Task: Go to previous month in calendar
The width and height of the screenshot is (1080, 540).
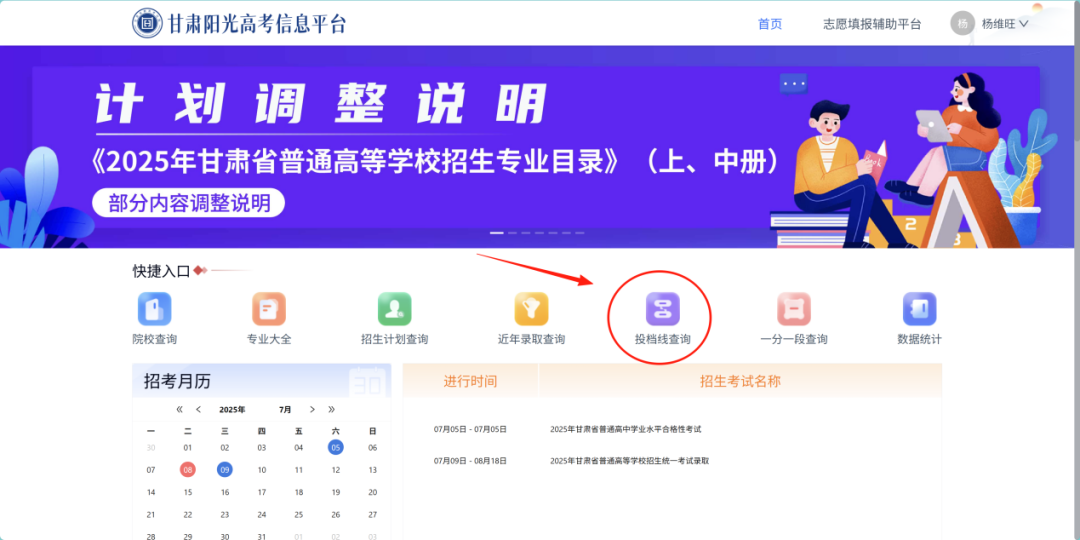Action: click(x=199, y=410)
